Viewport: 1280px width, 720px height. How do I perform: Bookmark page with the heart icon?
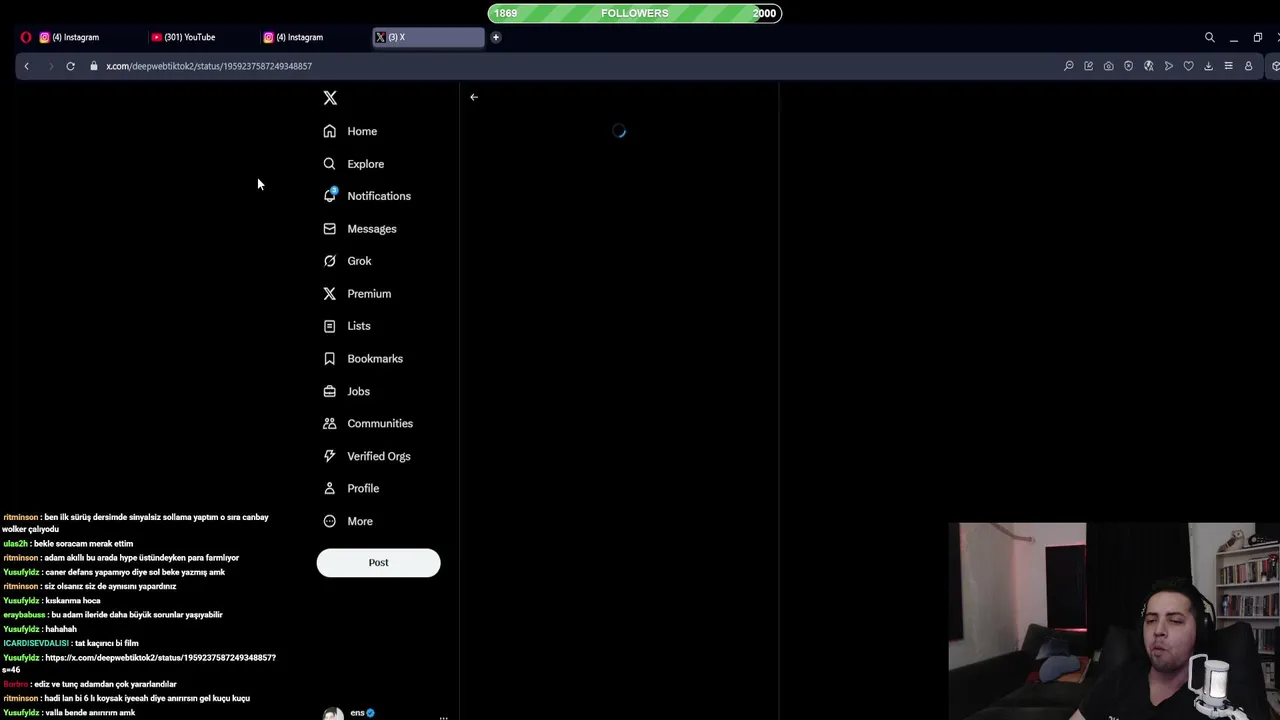click(x=1188, y=66)
